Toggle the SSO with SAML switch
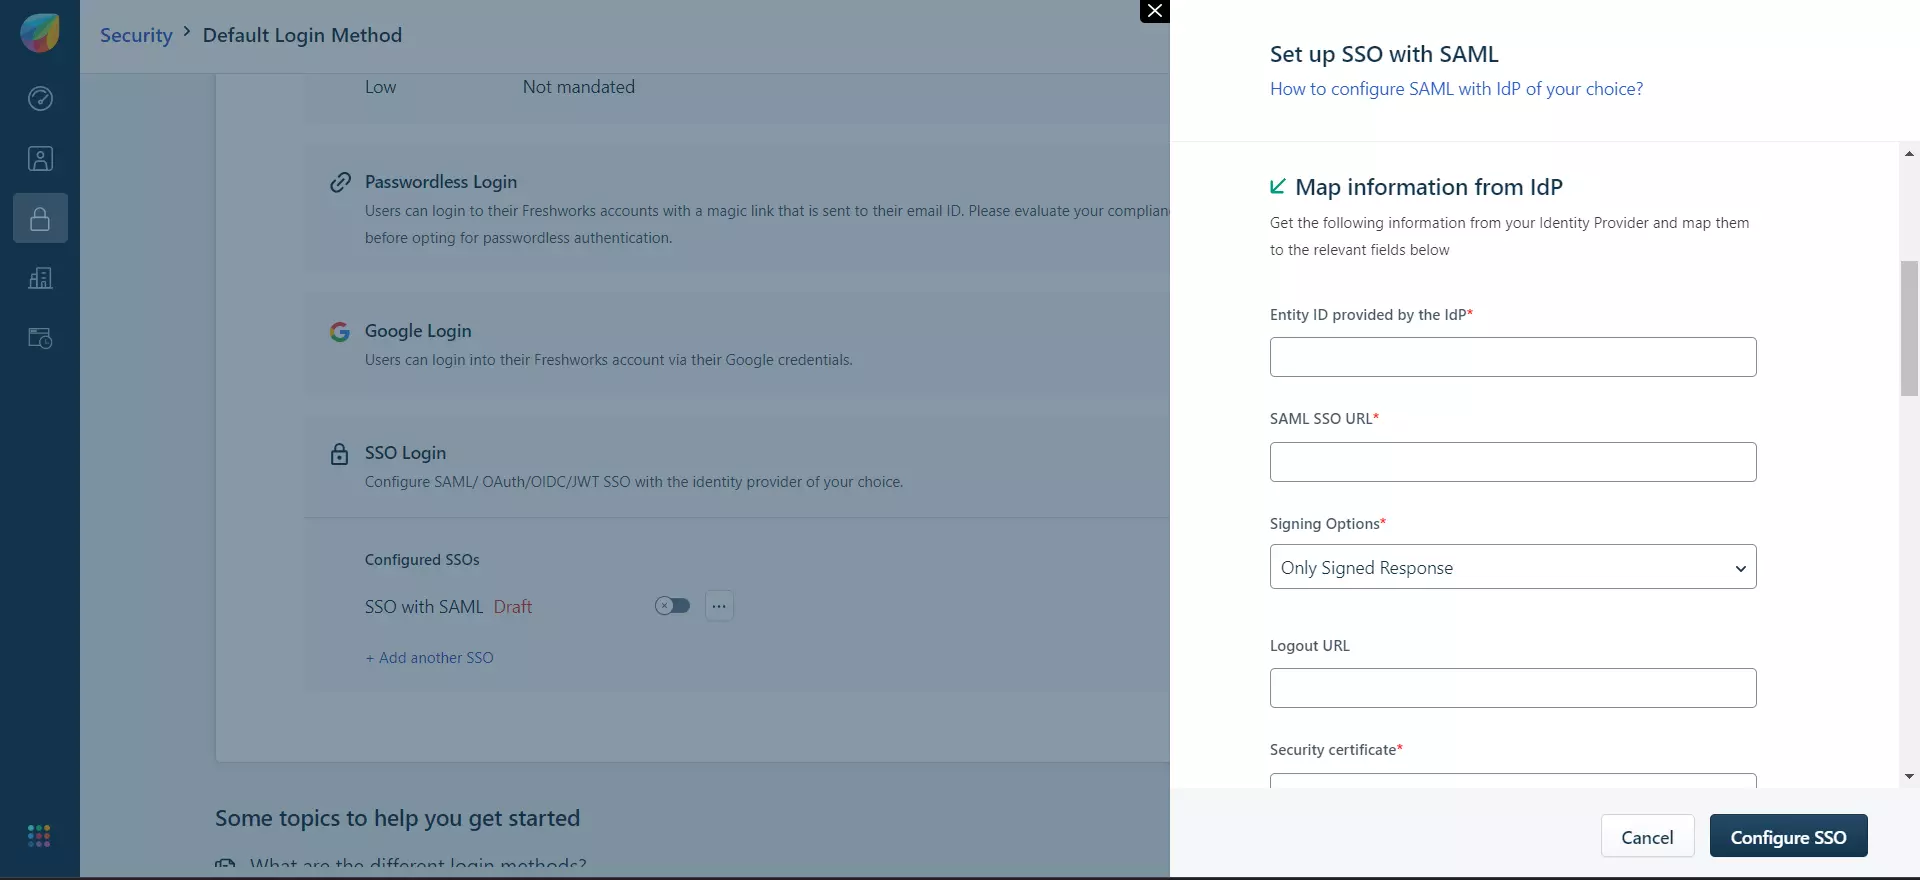The image size is (1920, 880). point(672,606)
